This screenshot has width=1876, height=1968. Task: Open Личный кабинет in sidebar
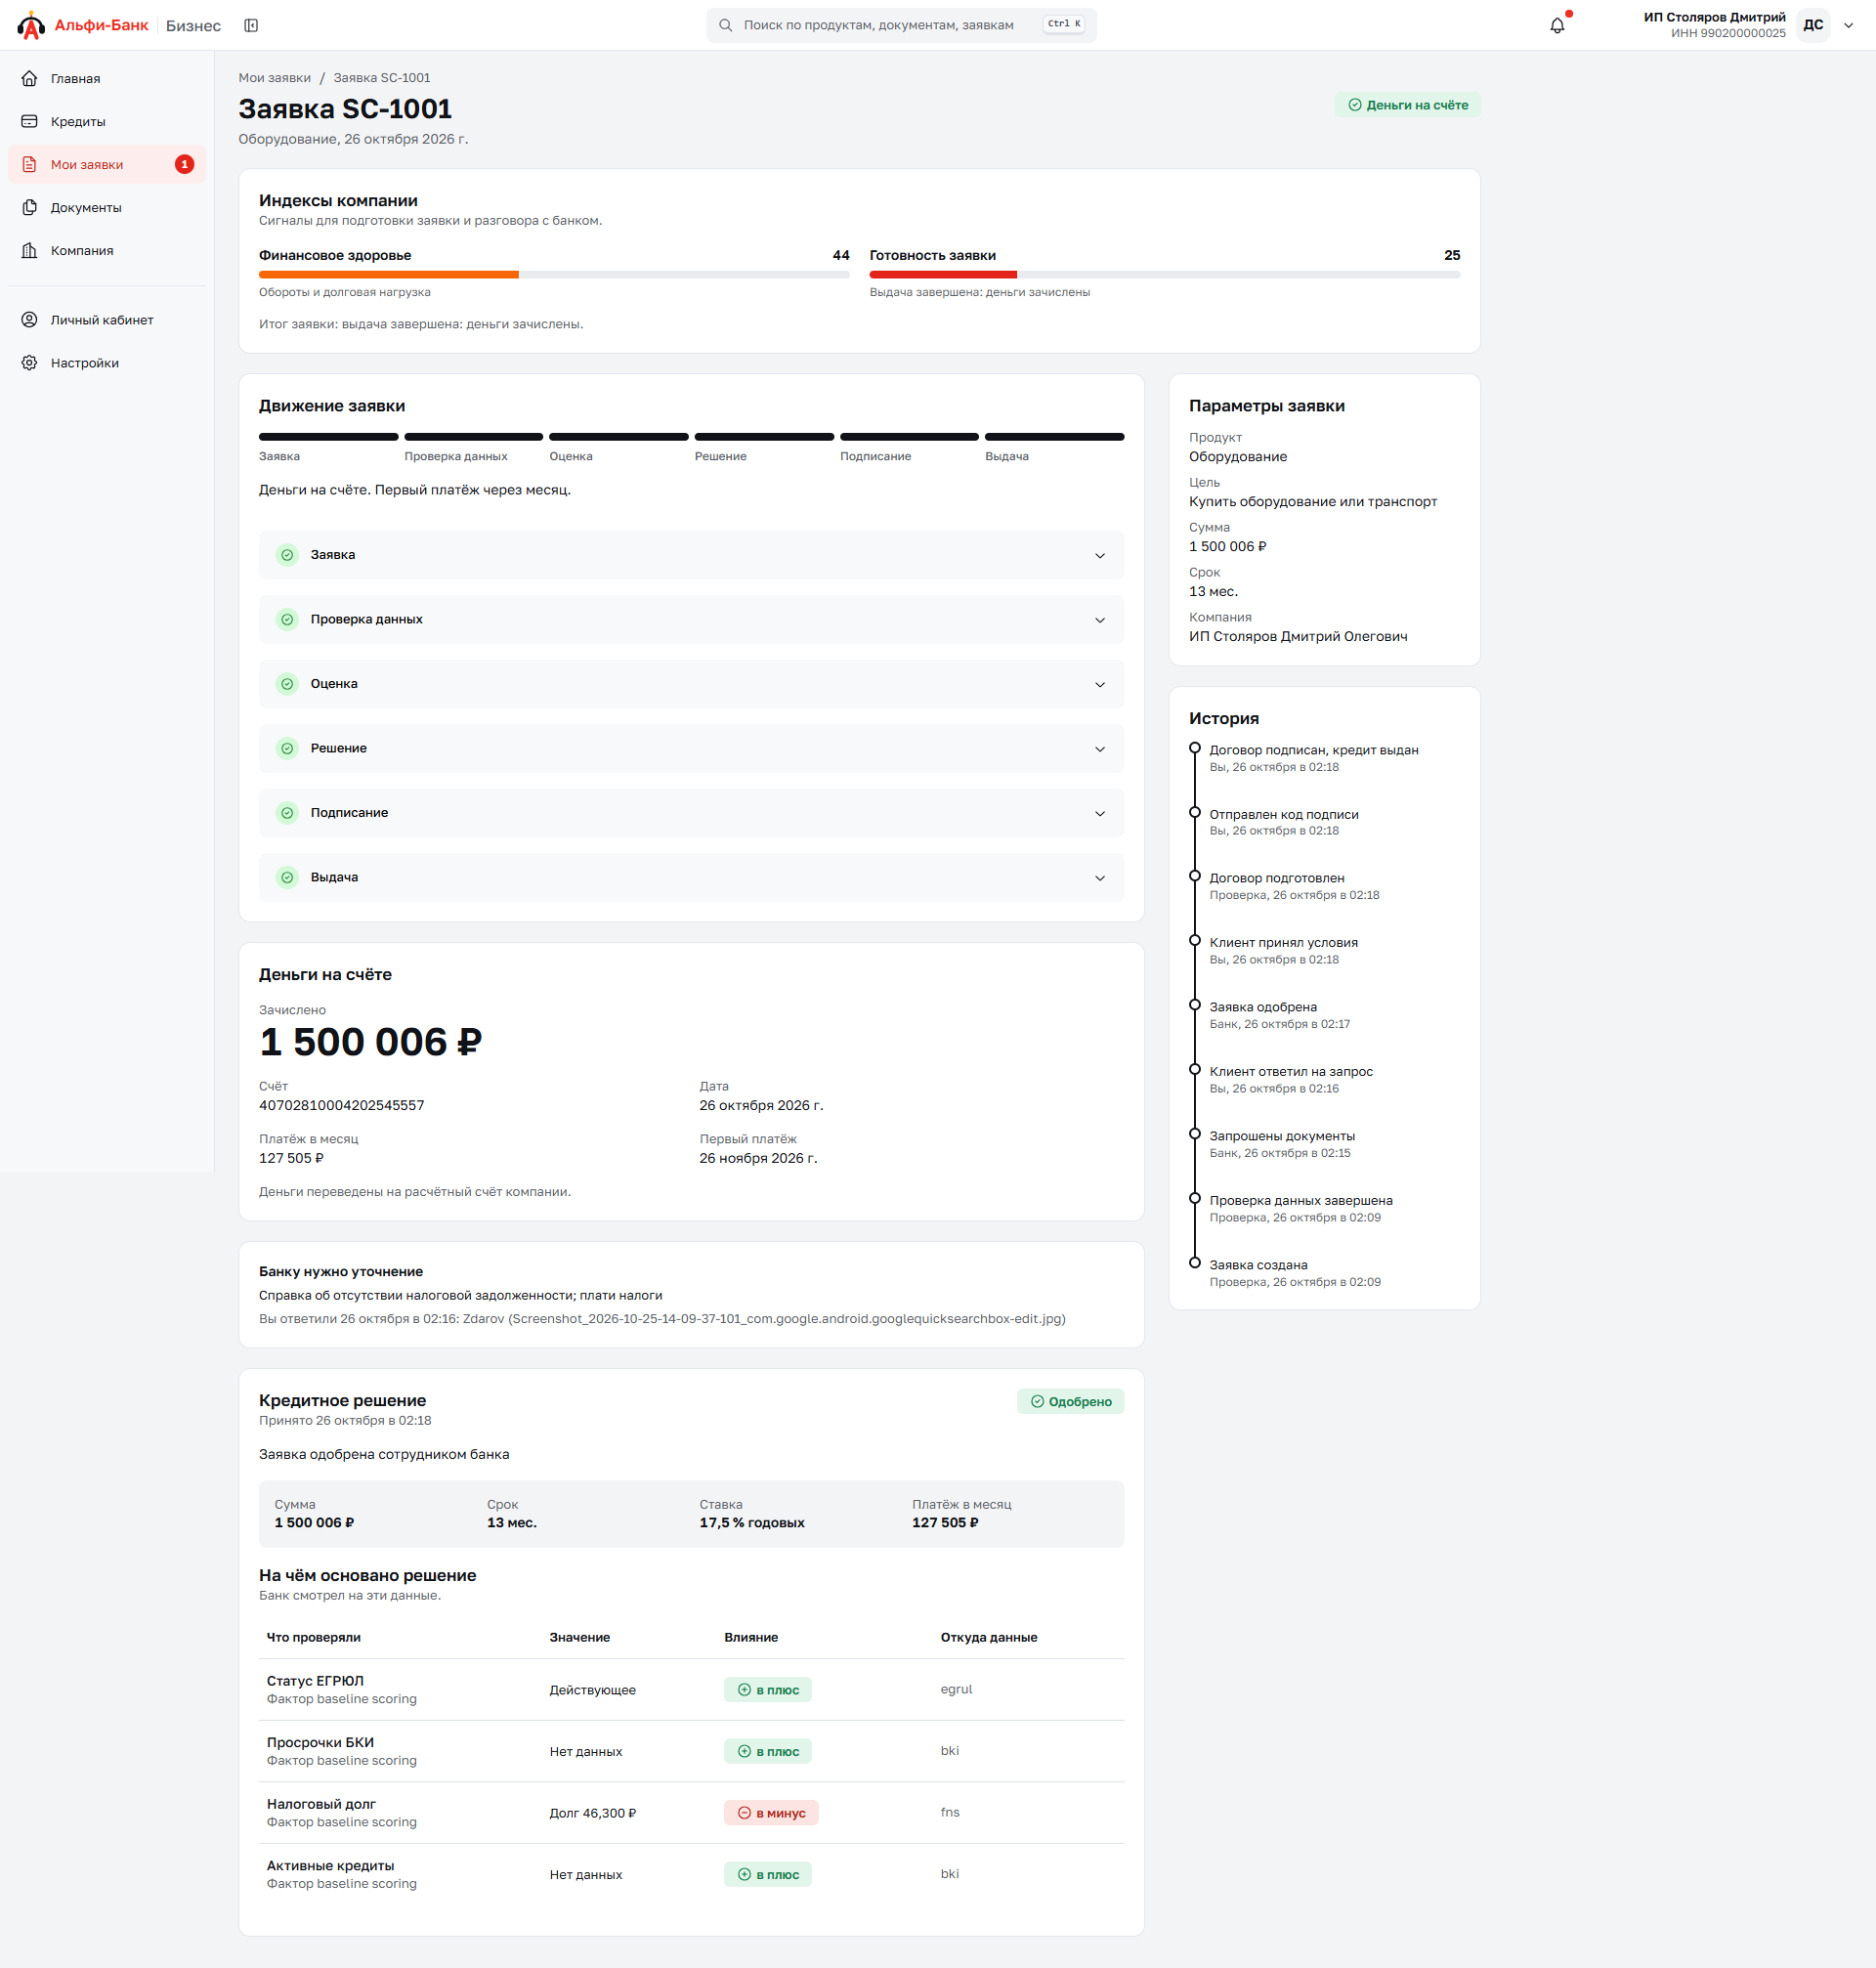(x=107, y=320)
